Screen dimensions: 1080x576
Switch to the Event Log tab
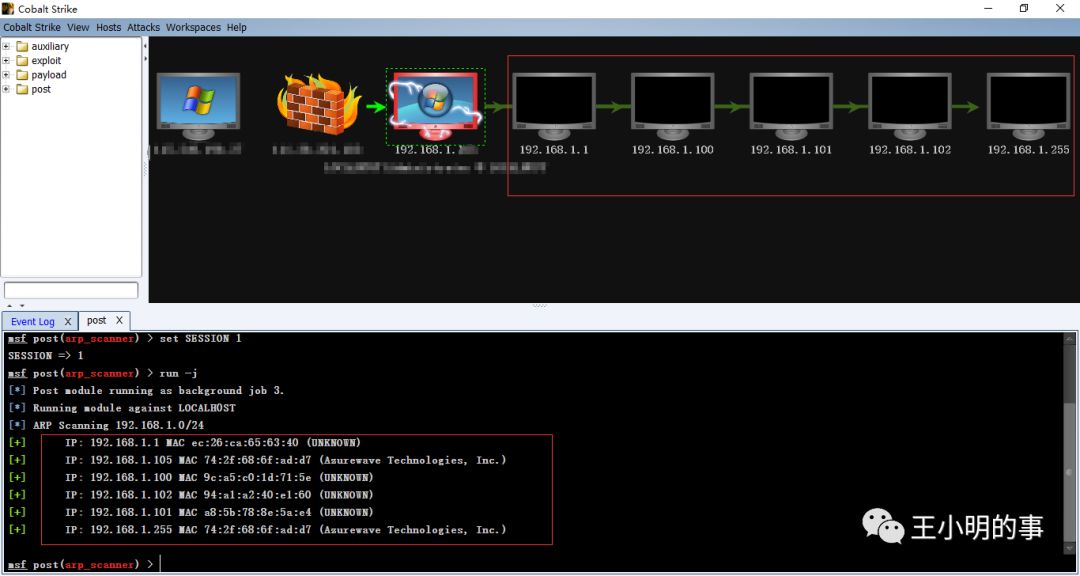point(32,322)
